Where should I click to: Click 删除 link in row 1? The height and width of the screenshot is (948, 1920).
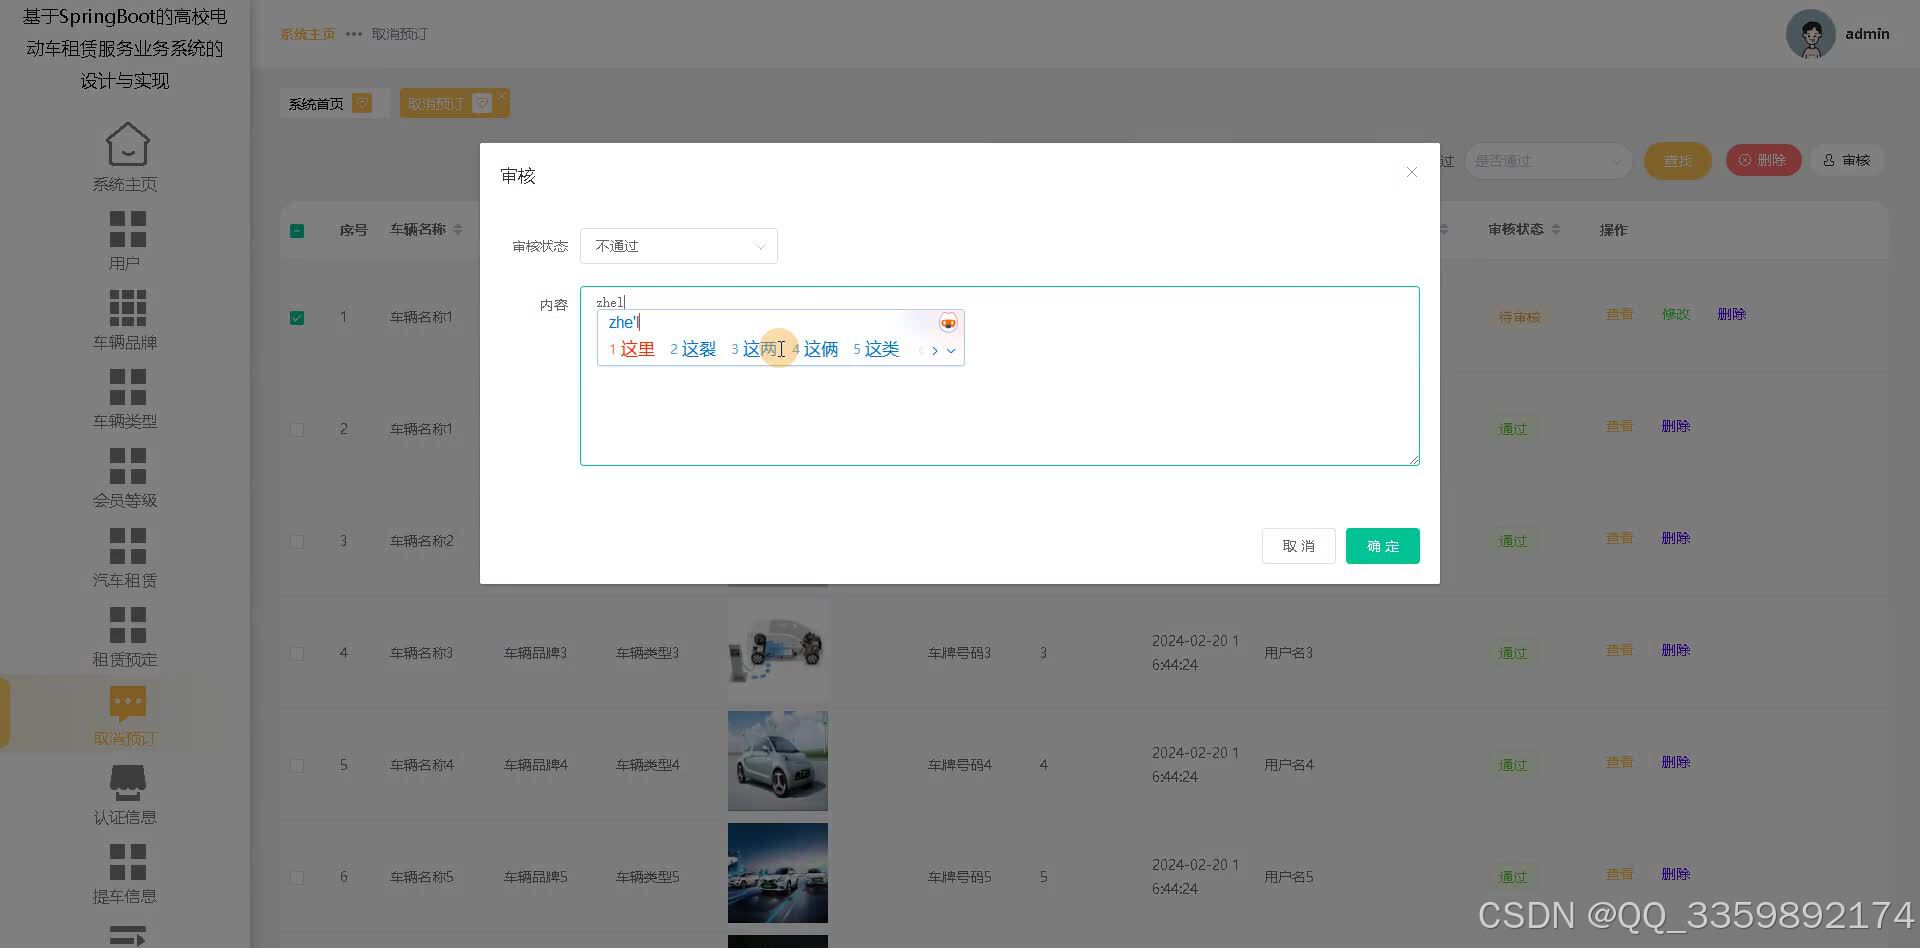pos(1732,314)
